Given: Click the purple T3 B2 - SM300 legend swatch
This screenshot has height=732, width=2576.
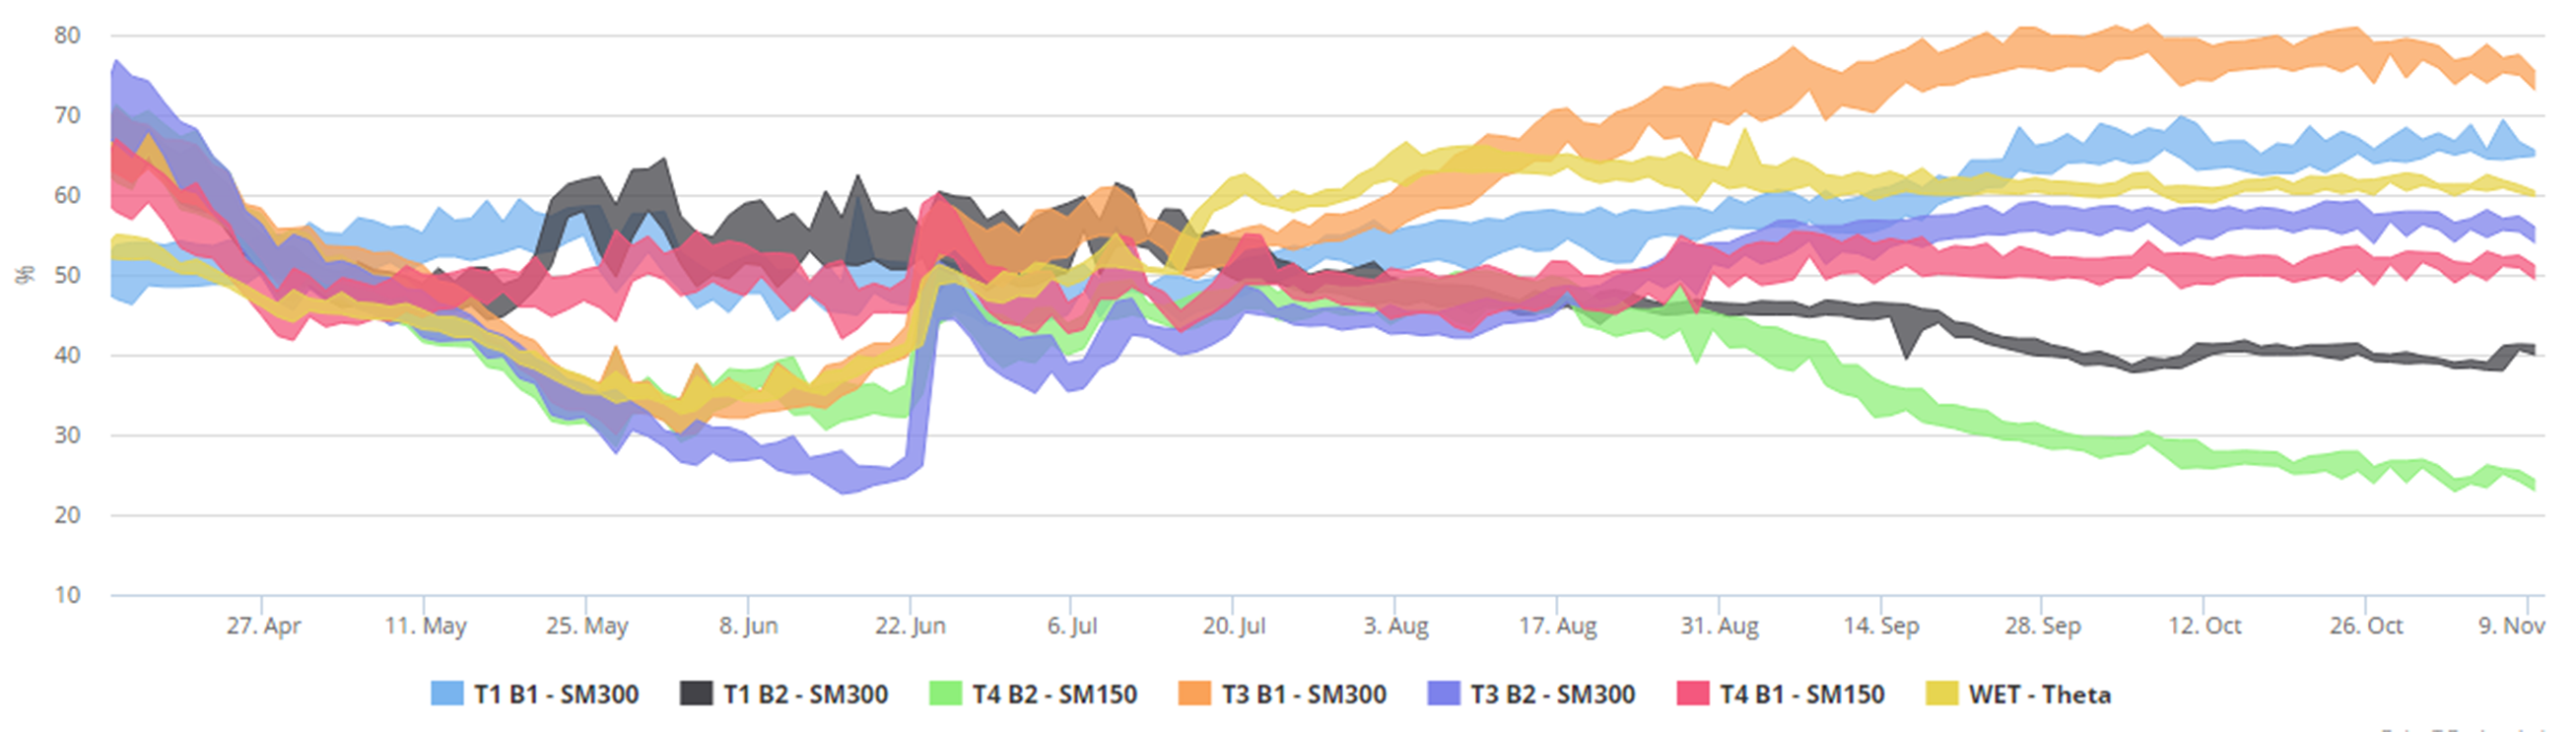Looking at the screenshot, I should [1443, 694].
